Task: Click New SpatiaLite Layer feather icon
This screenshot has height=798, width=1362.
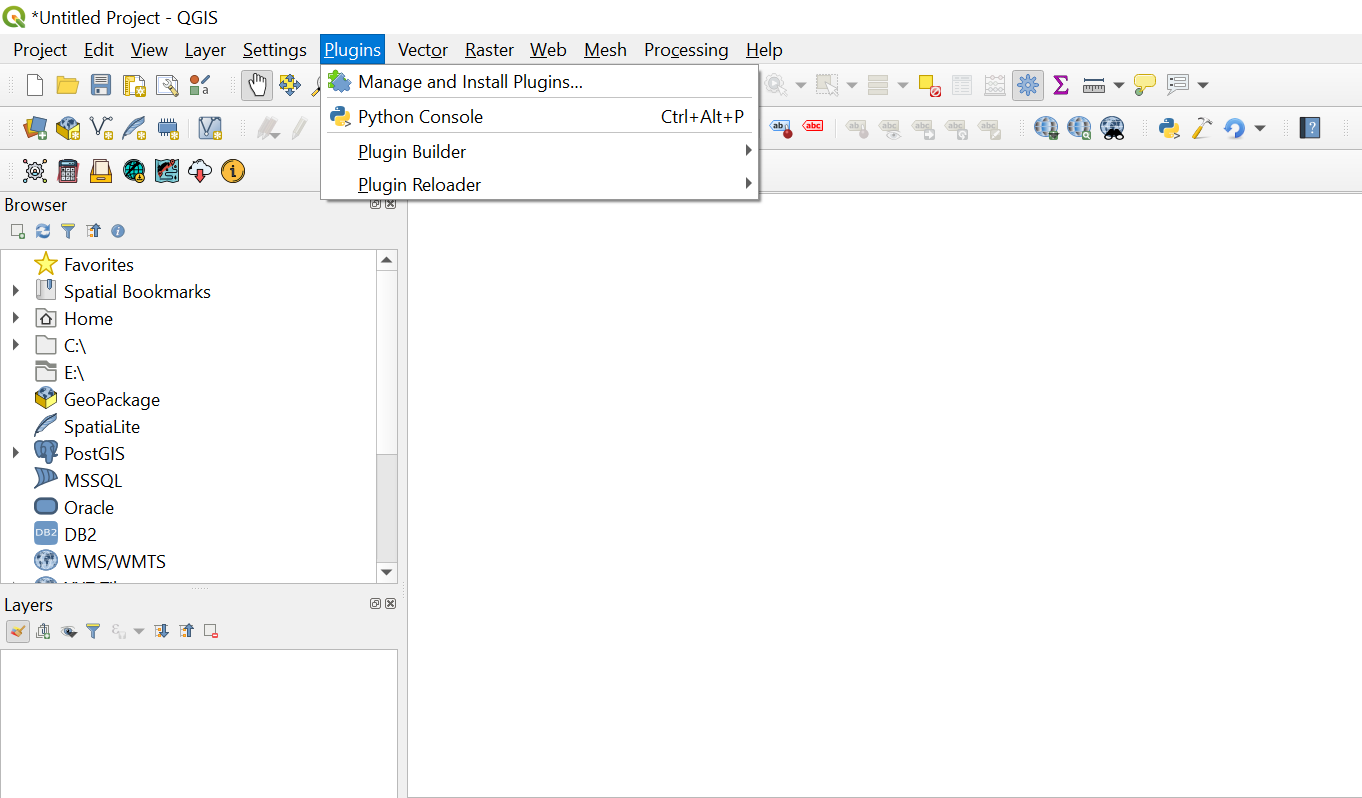Action: coord(134,128)
